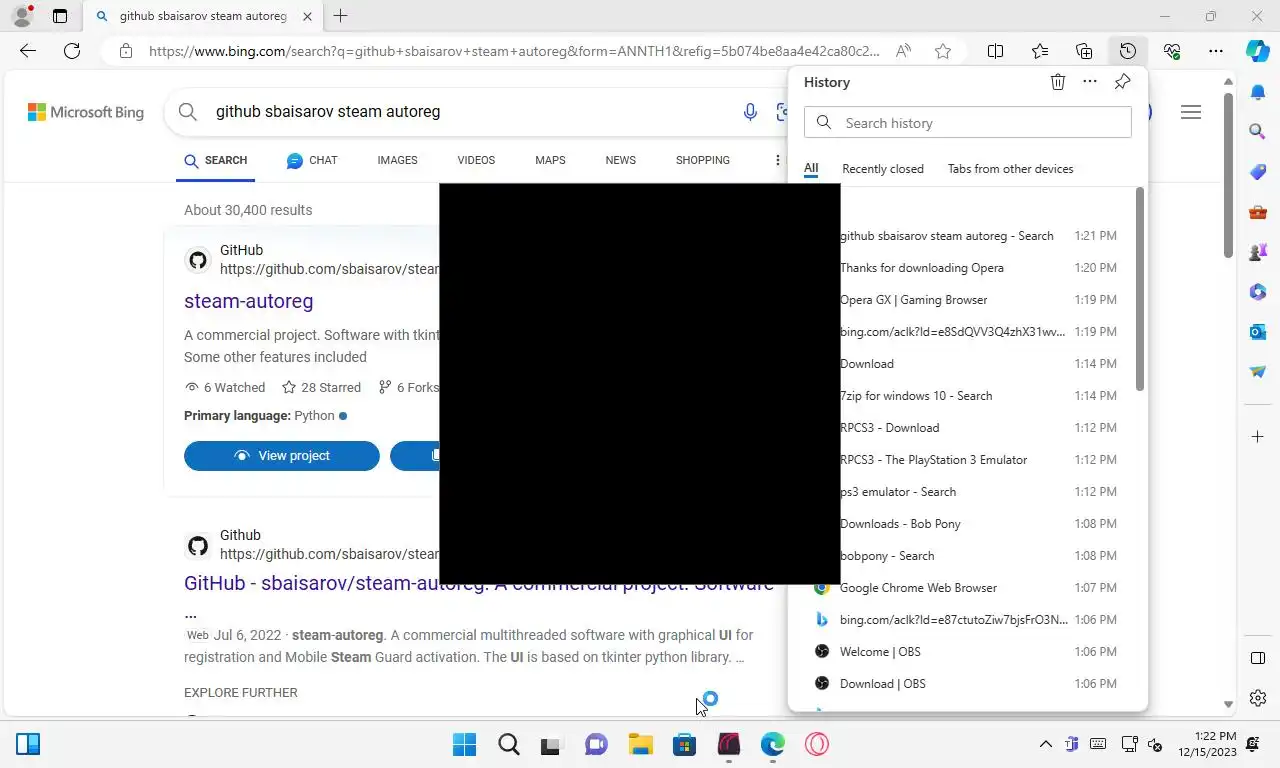1280x768 pixels.
Task: Open sidebar notifications bell
Action: click(1258, 92)
